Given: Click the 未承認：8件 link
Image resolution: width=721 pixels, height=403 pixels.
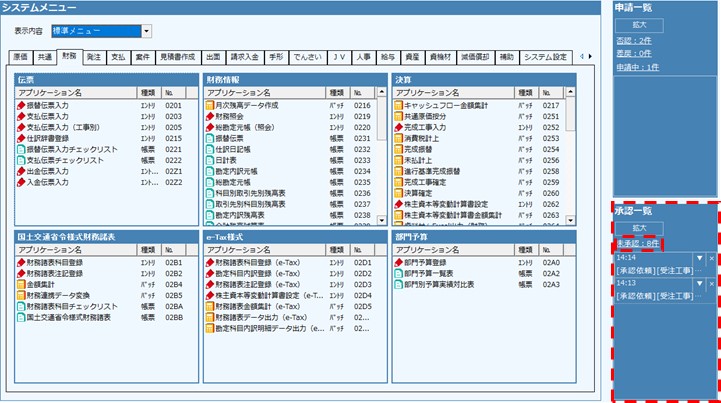Looking at the screenshot, I should [638, 243].
